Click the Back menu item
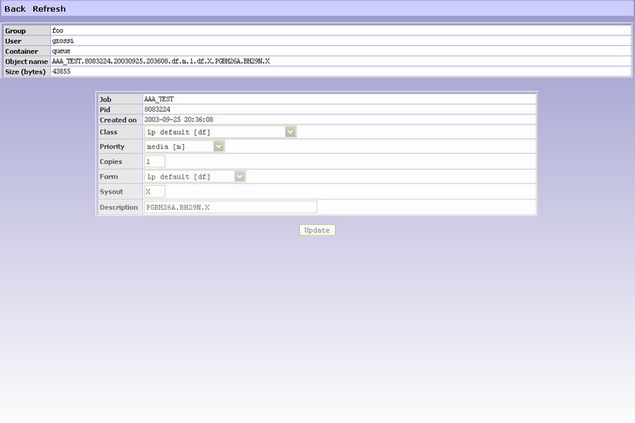 click(15, 9)
